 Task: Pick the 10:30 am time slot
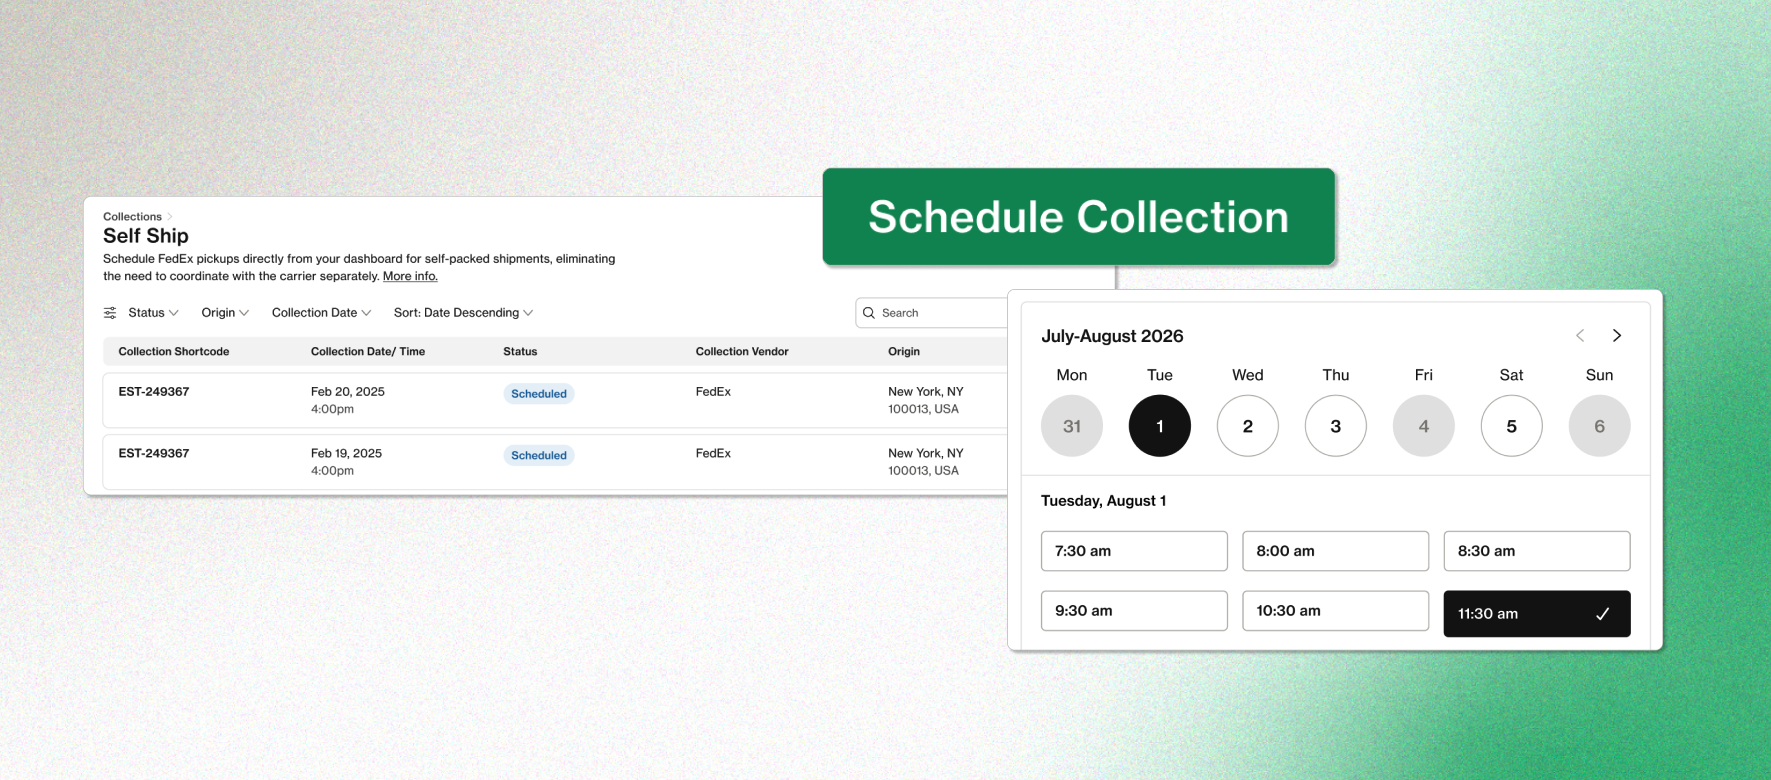pyautogui.click(x=1335, y=611)
